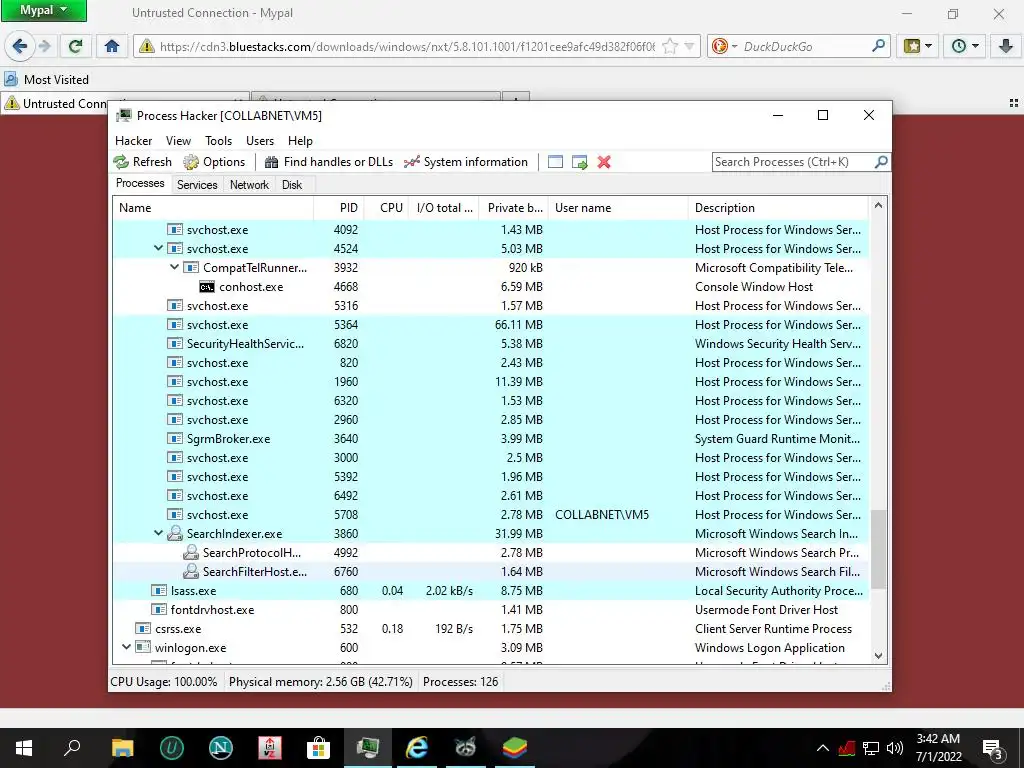Viewport: 1024px width, 768px height.
Task: Click the COLLABNET\VM5 user name cell
Action: [x=602, y=515]
